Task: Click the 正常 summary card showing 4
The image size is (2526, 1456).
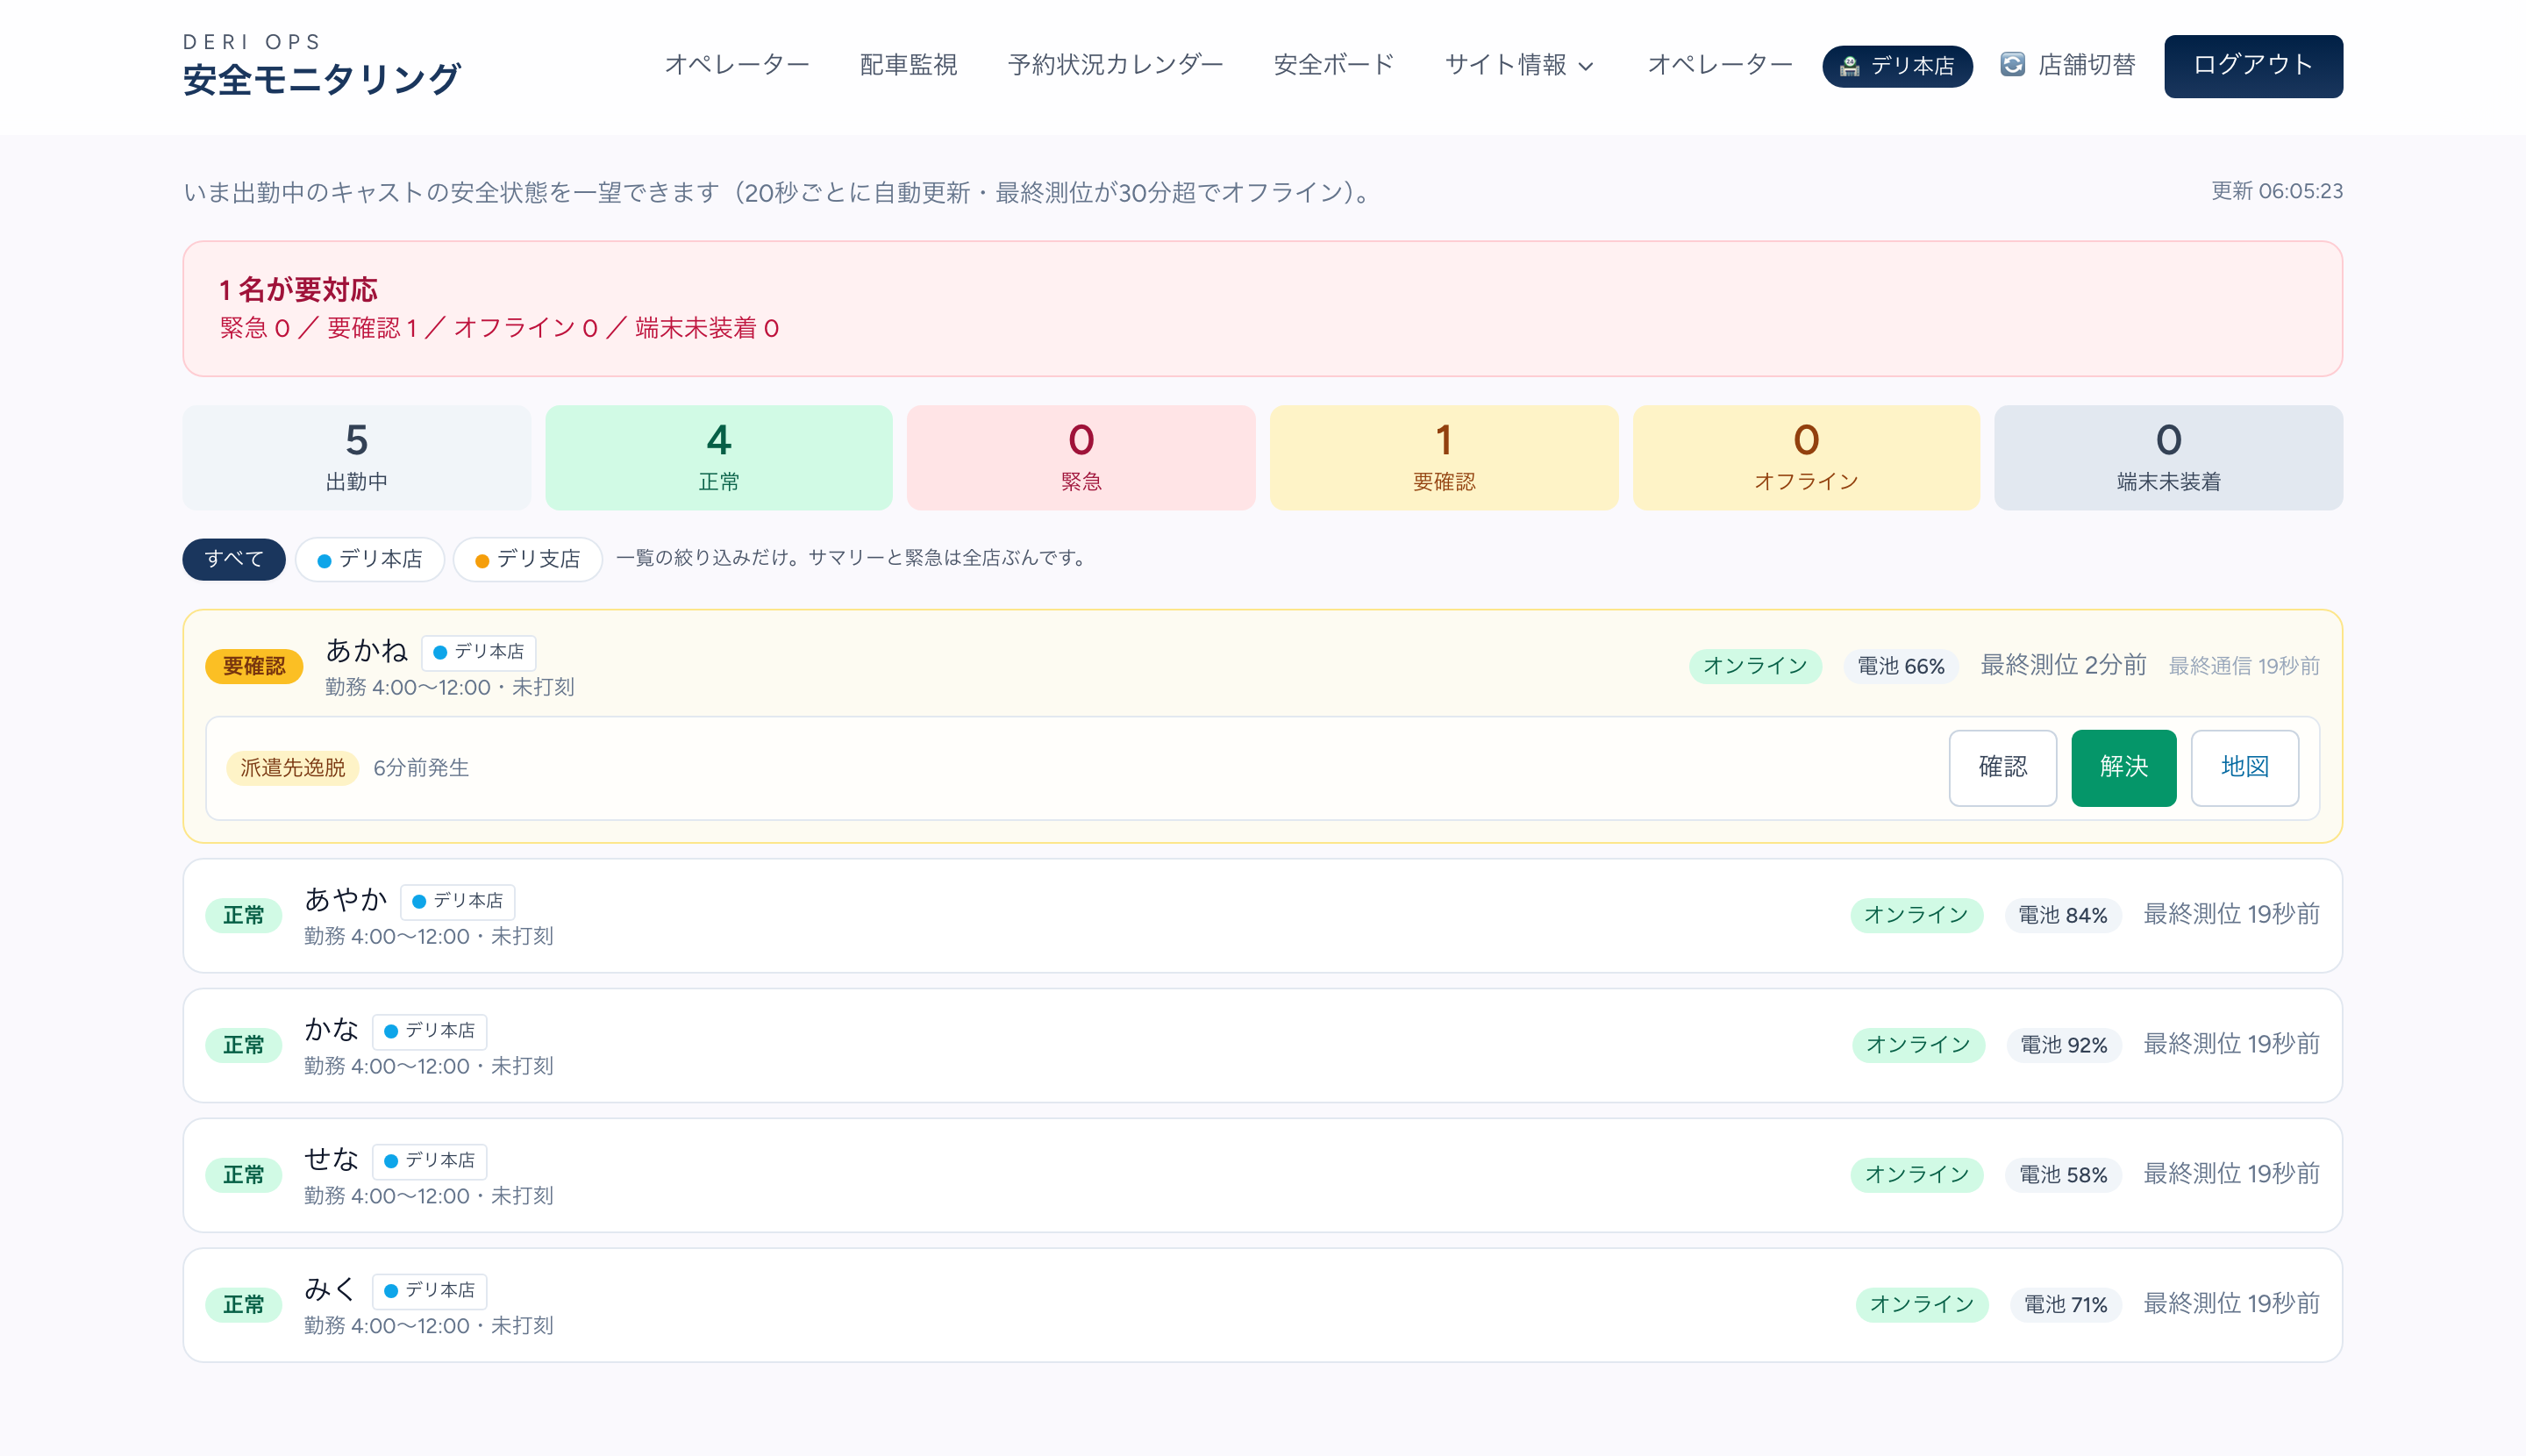Action: tap(718, 458)
